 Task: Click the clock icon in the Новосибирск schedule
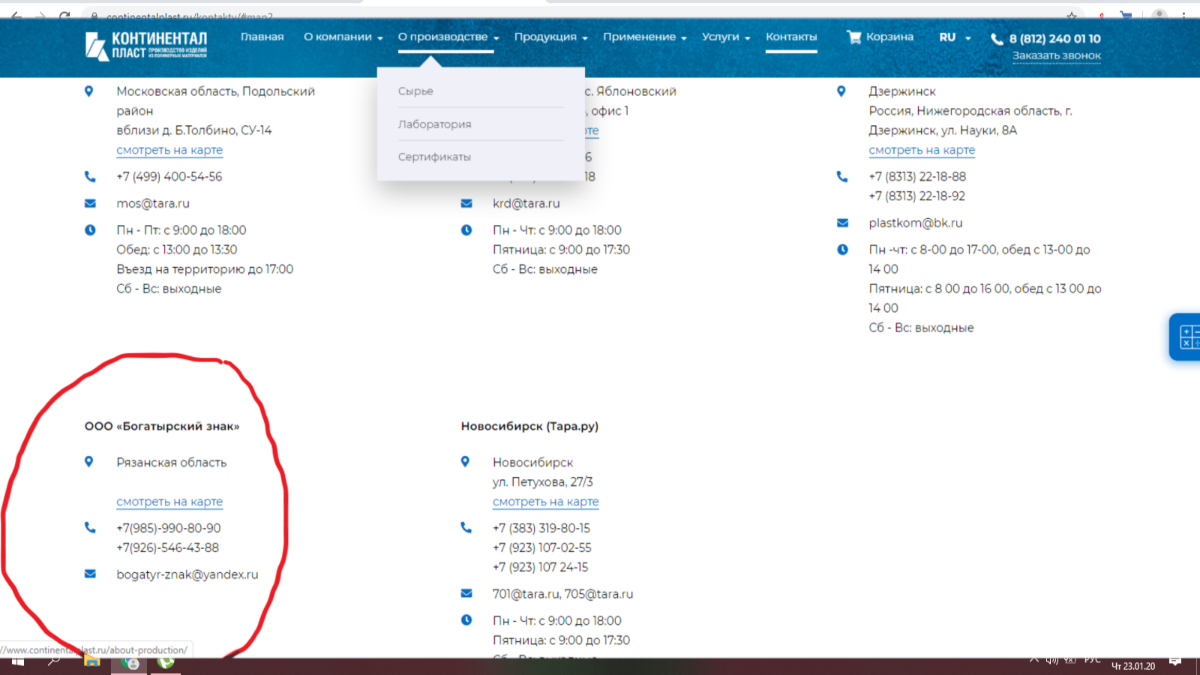coord(466,621)
